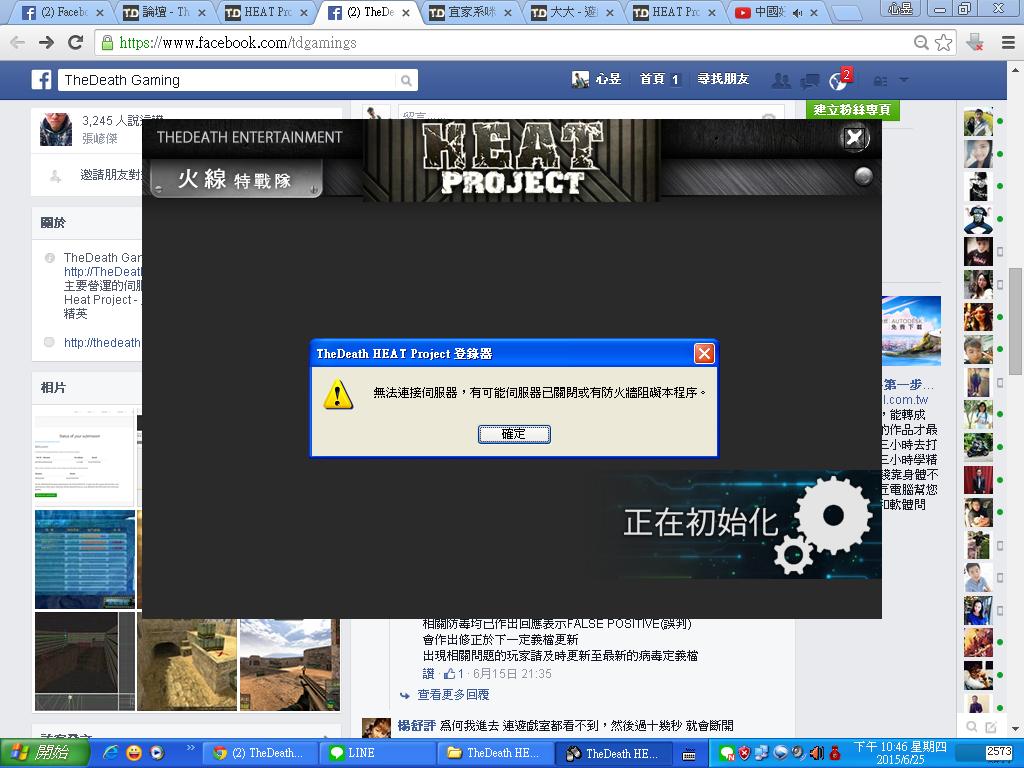Click the download extension icon in toolbar
Screen dimensions: 1024x768
[975, 43]
